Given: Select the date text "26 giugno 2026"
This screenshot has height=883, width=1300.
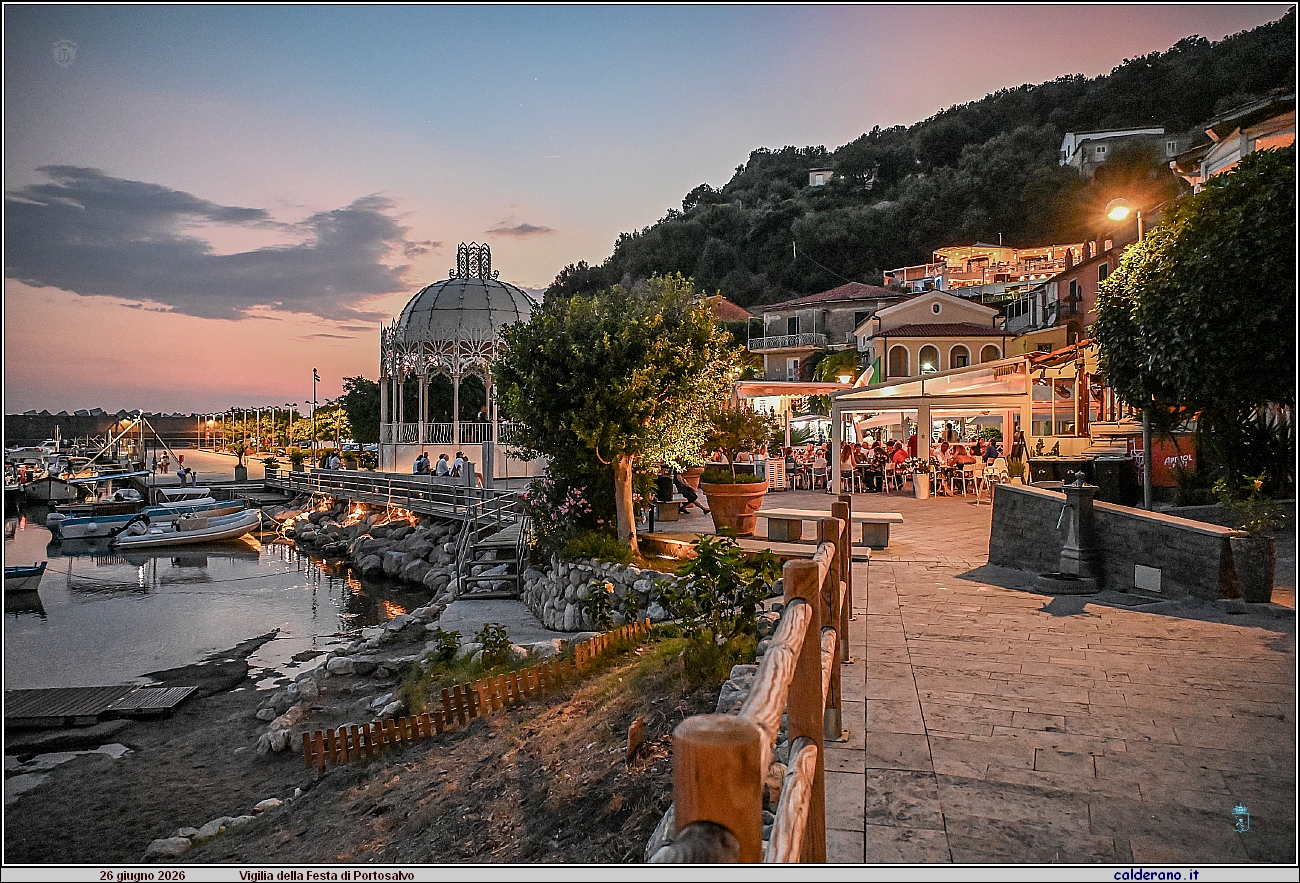Looking at the screenshot, I should tap(142, 875).
